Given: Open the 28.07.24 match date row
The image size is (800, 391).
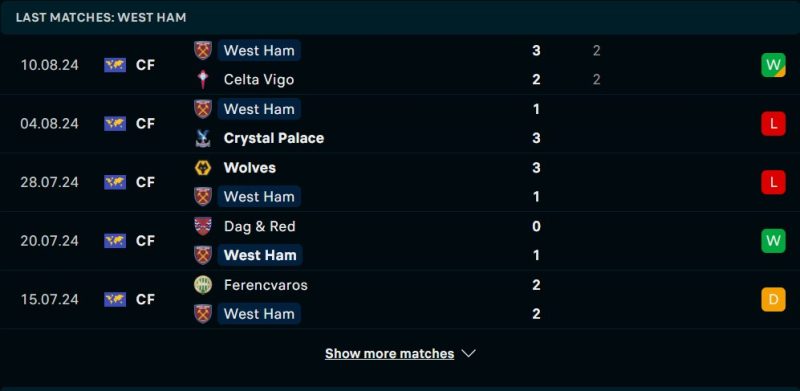Looking at the screenshot, I should pos(400,182).
